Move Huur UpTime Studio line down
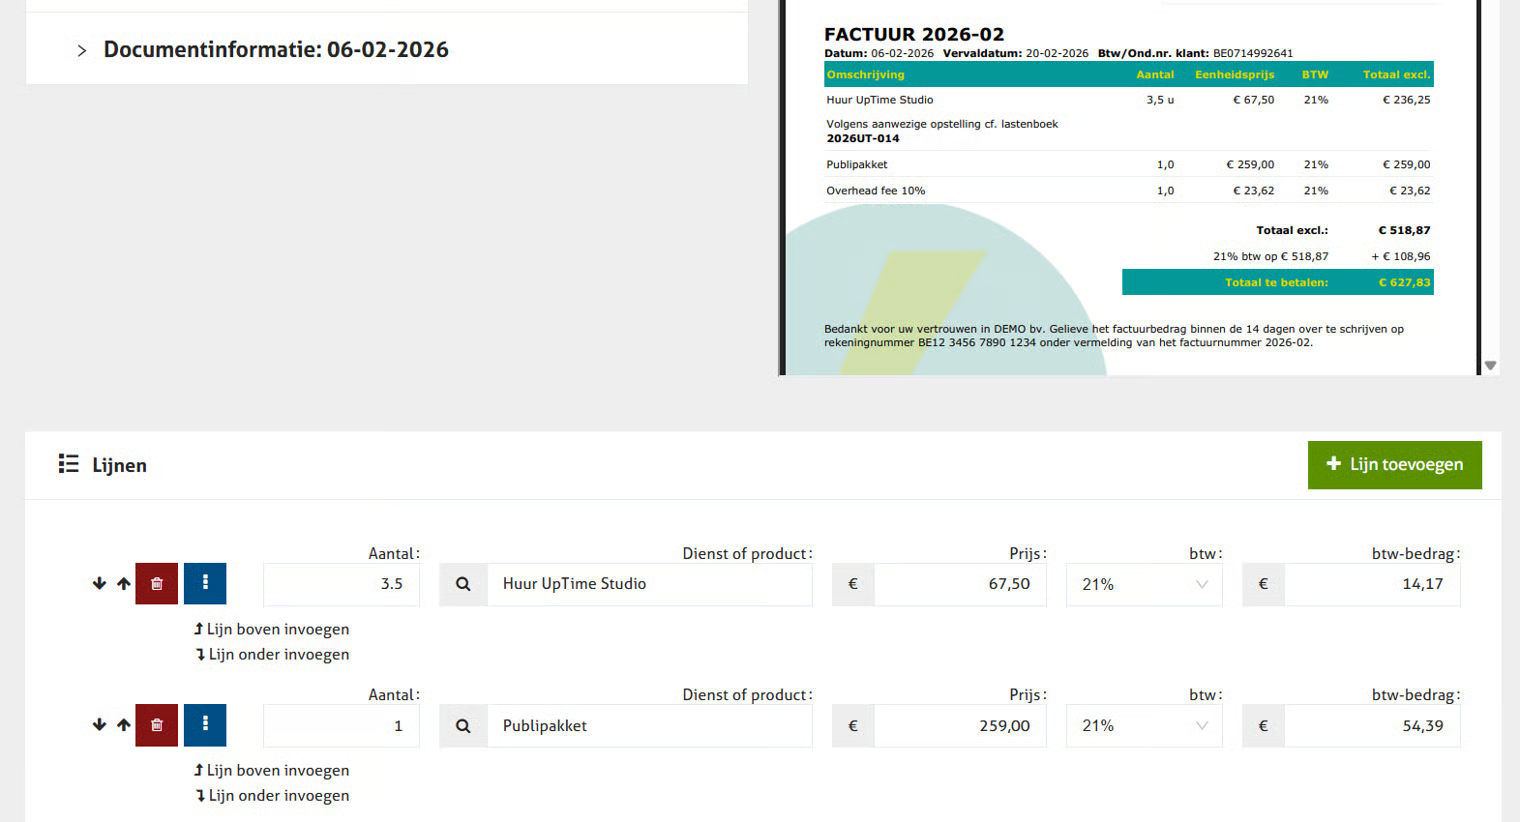This screenshot has width=1520, height=822. 99,584
